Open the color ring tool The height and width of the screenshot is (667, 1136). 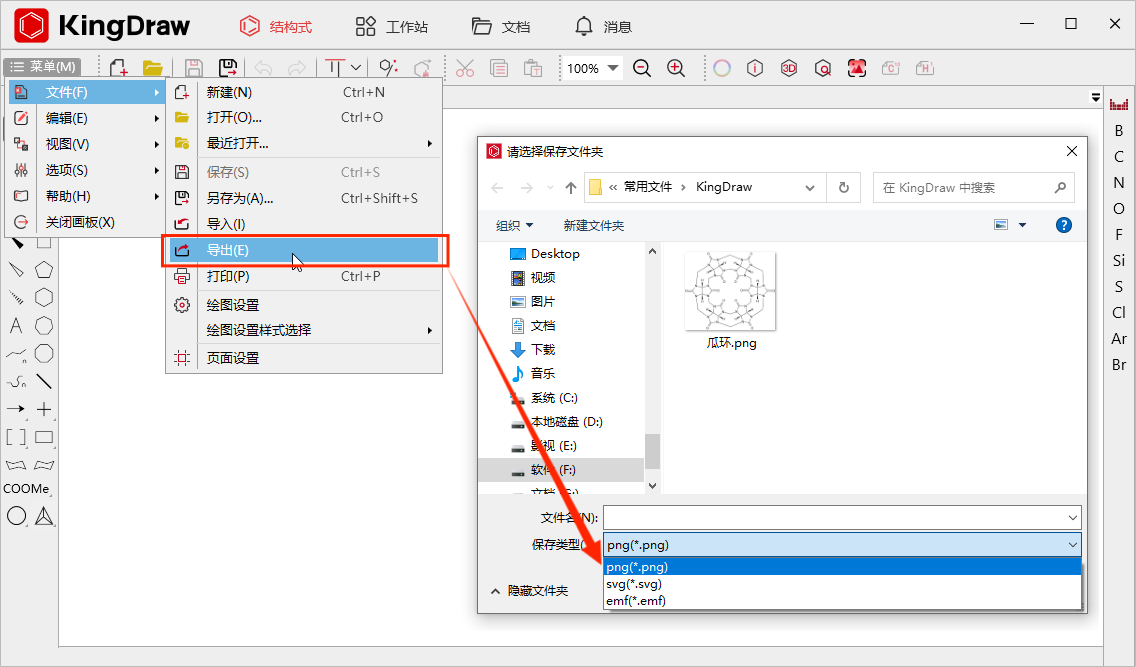pyautogui.click(x=722, y=68)
